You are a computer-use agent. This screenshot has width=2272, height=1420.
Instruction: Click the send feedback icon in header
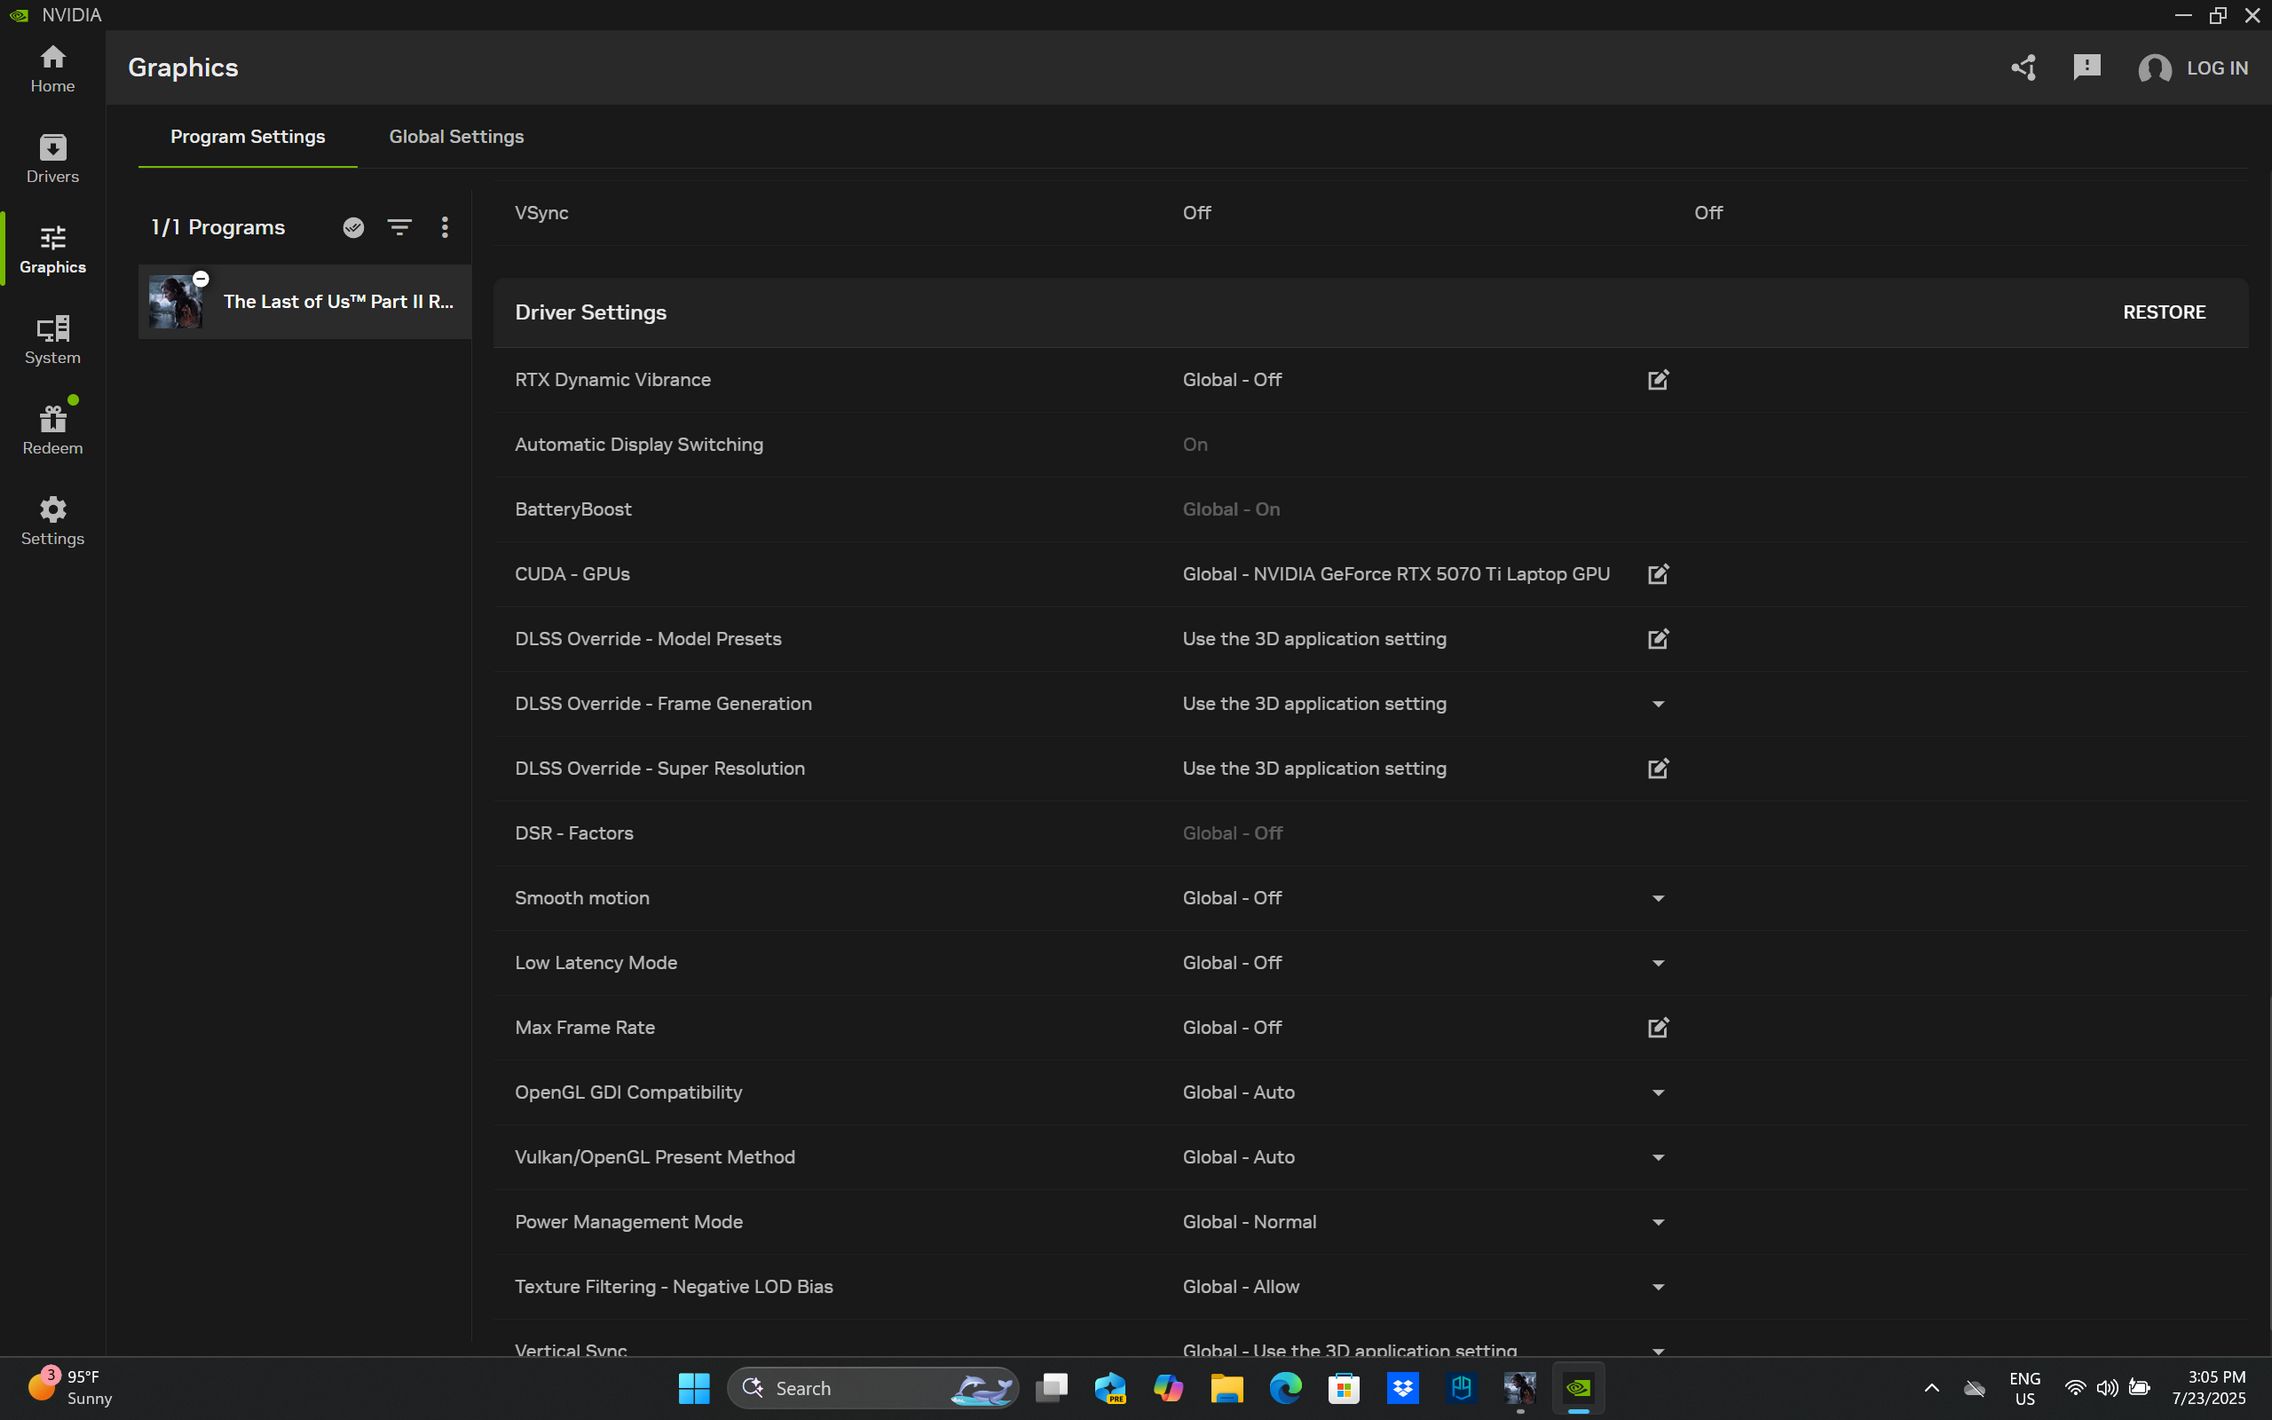coord(2087,68)
